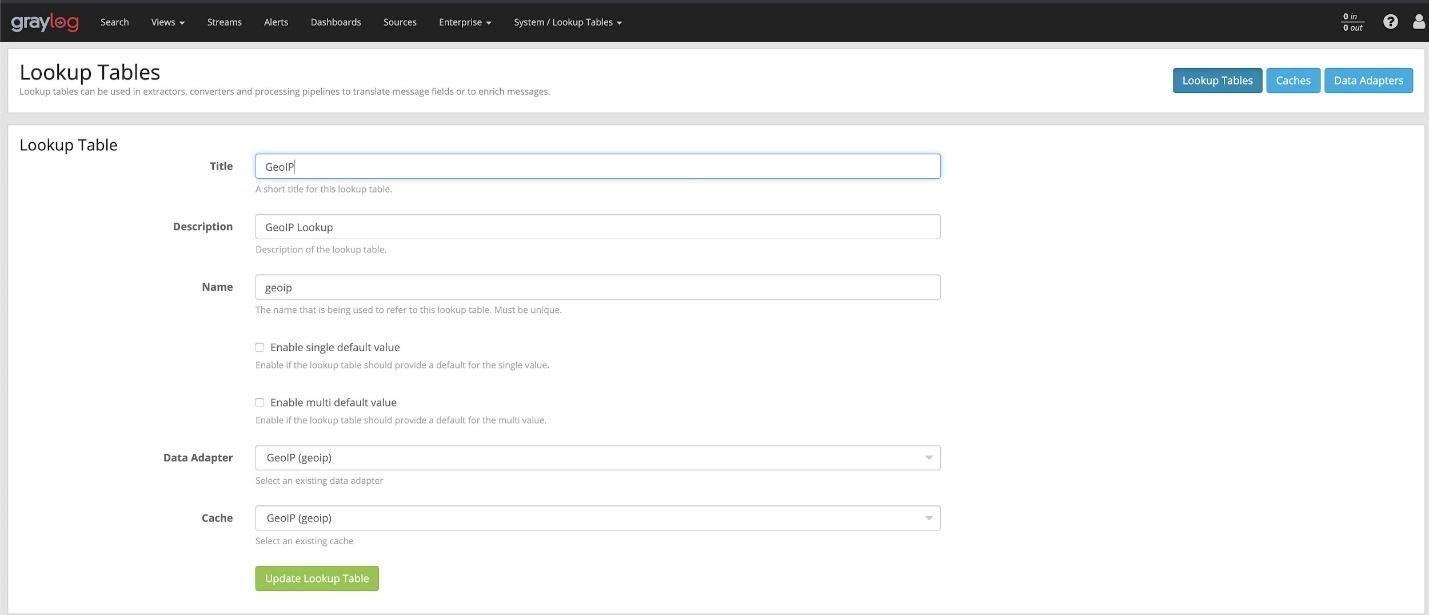Expand the Views dropdown menu
Image resolution: width=1429 pixels, height=615 pixels.
(x=165, y=21)
